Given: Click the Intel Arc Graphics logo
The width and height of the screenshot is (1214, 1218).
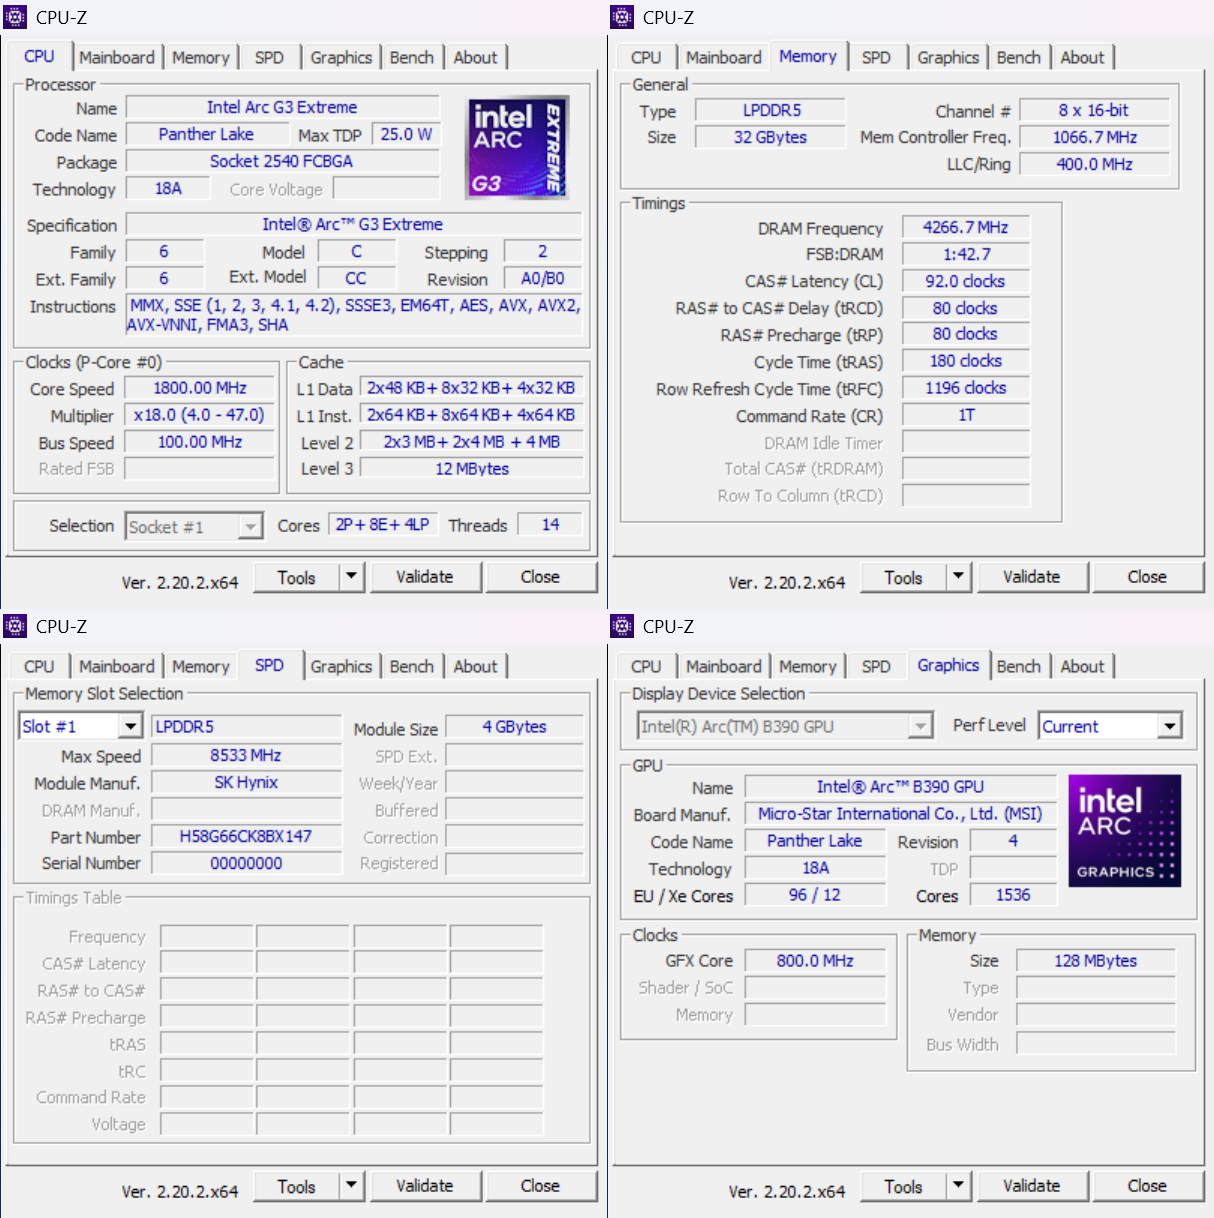Looking at the screenshot, I should 1125,830.
